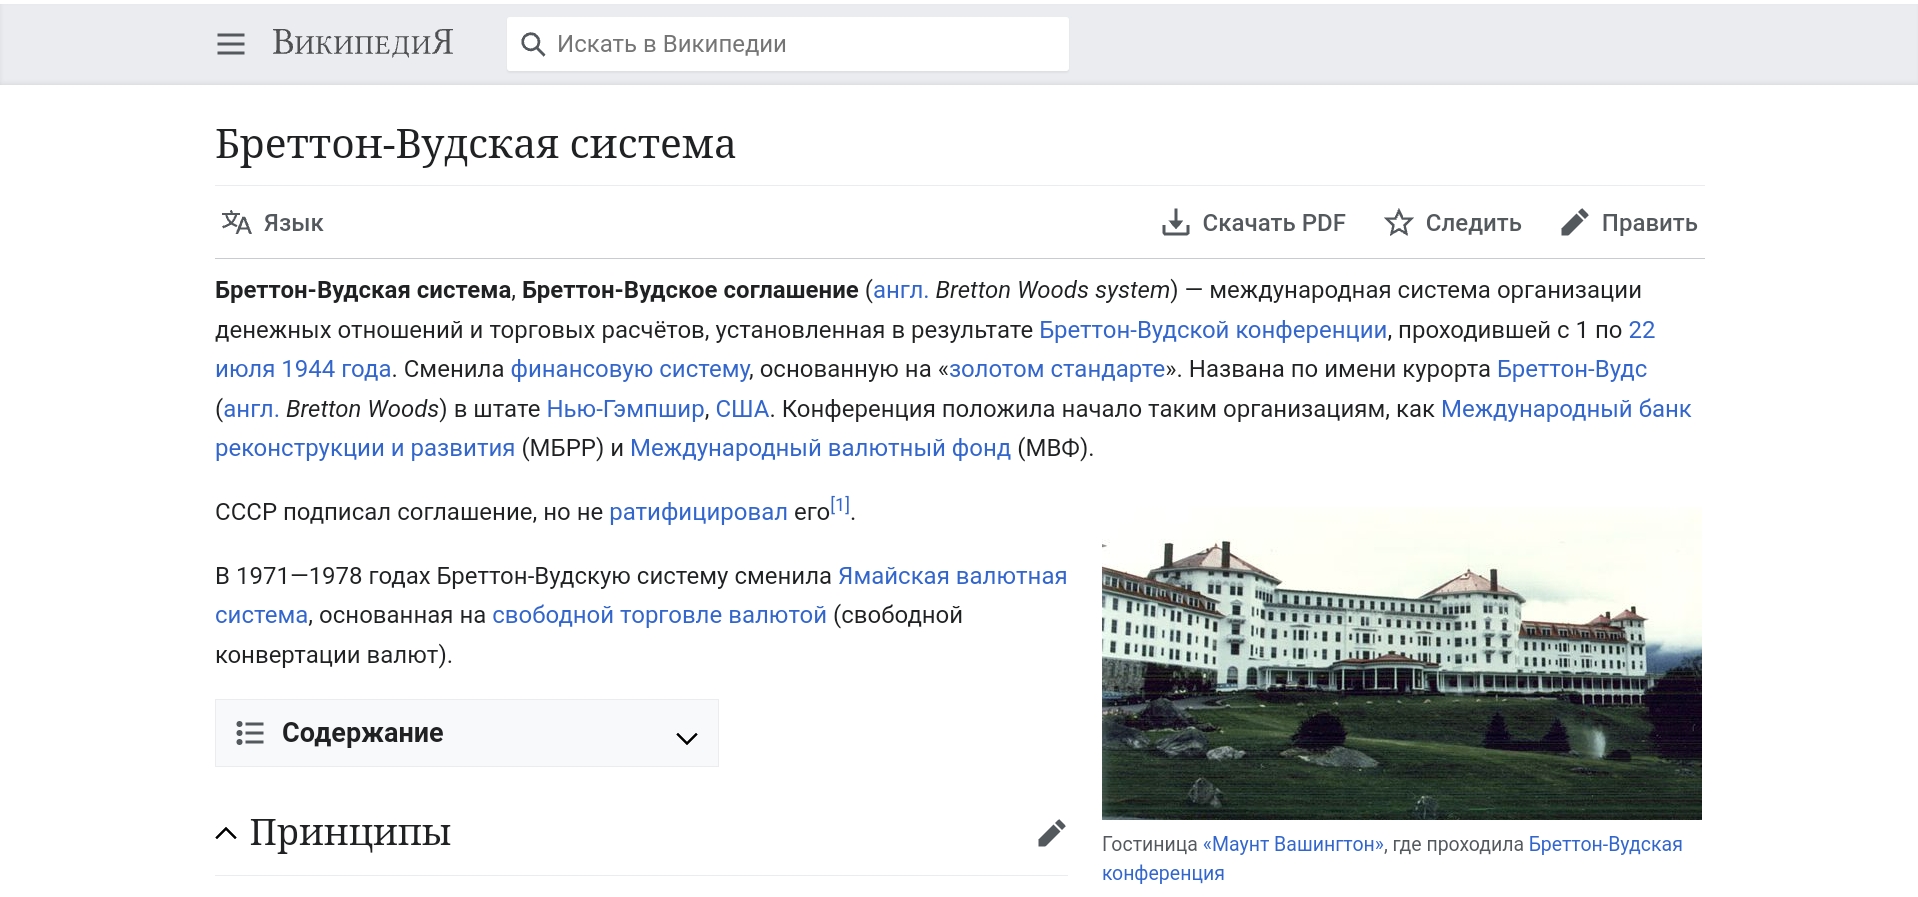
Task: Open the «Маунт Вашингтон» caption link
Action: click(1293, 844)
